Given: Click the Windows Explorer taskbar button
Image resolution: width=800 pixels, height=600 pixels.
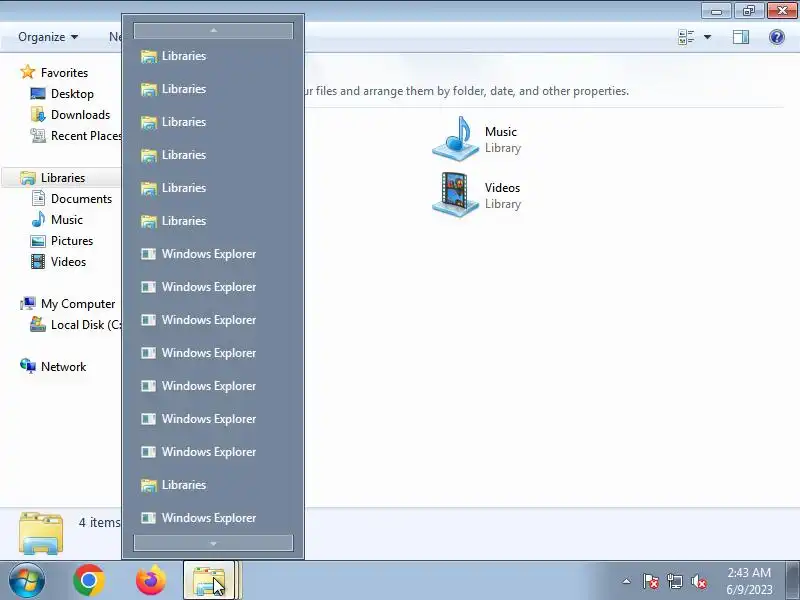Looking at the screenshot, I should [212, 581].
